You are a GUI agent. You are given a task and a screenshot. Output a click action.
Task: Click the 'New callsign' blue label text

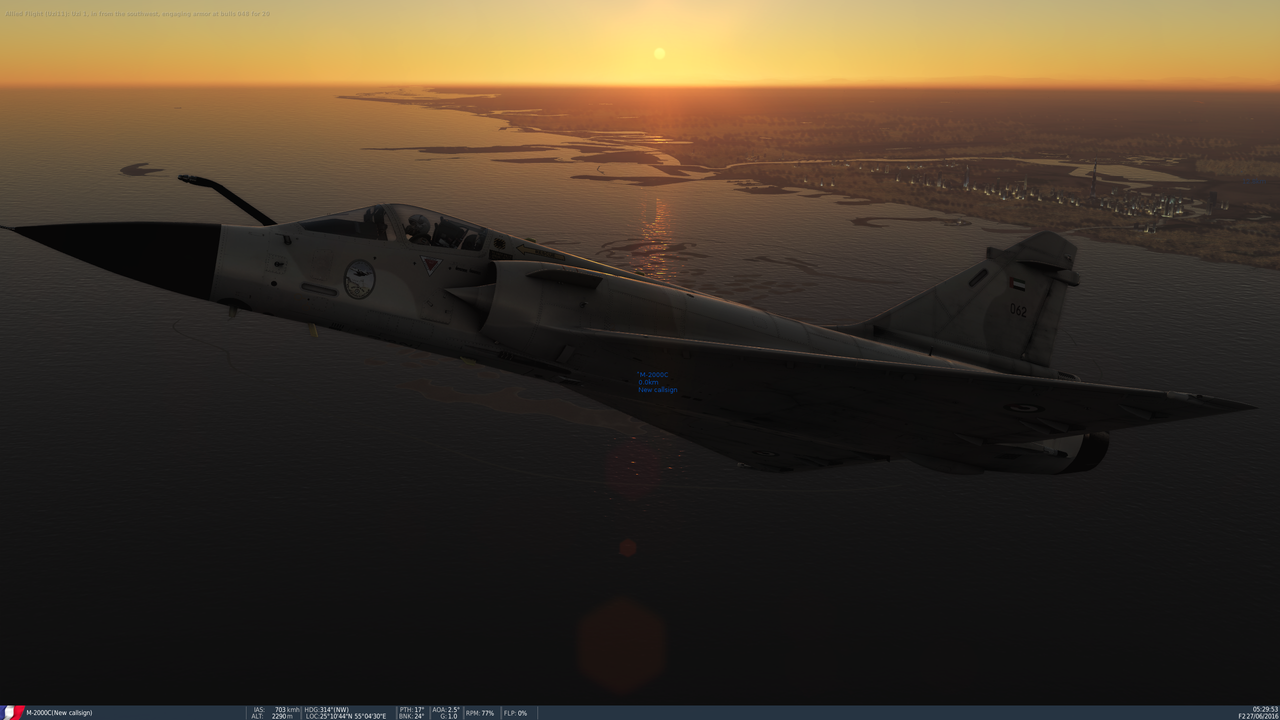coord(658,390)
